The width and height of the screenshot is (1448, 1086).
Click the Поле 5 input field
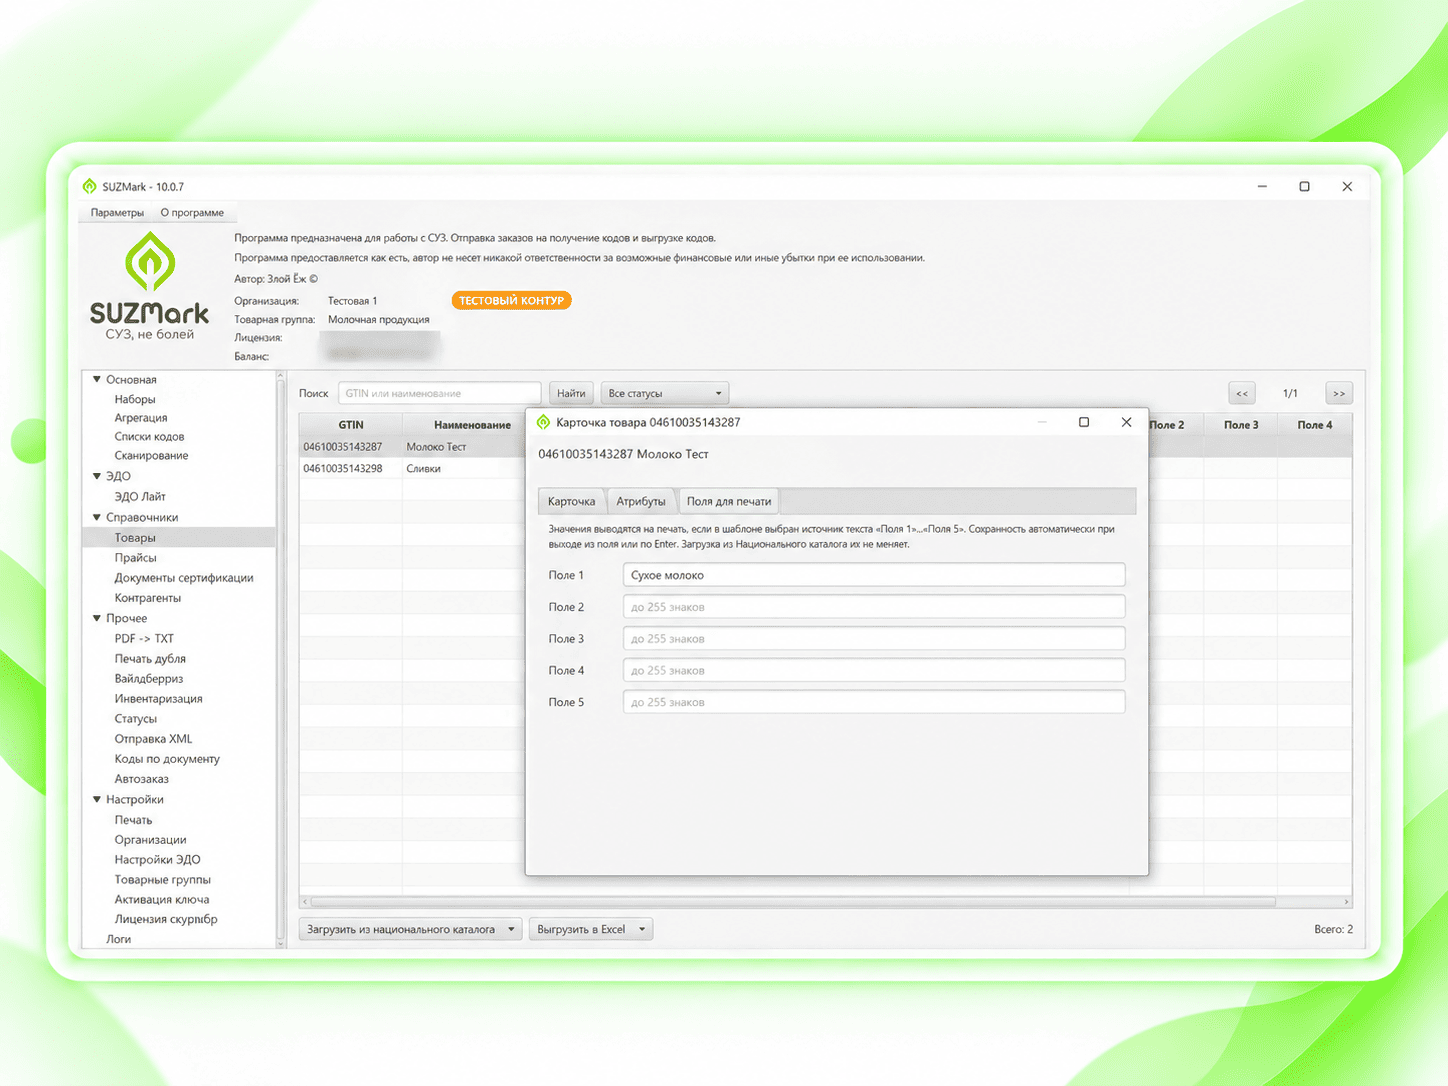[874, 702]
